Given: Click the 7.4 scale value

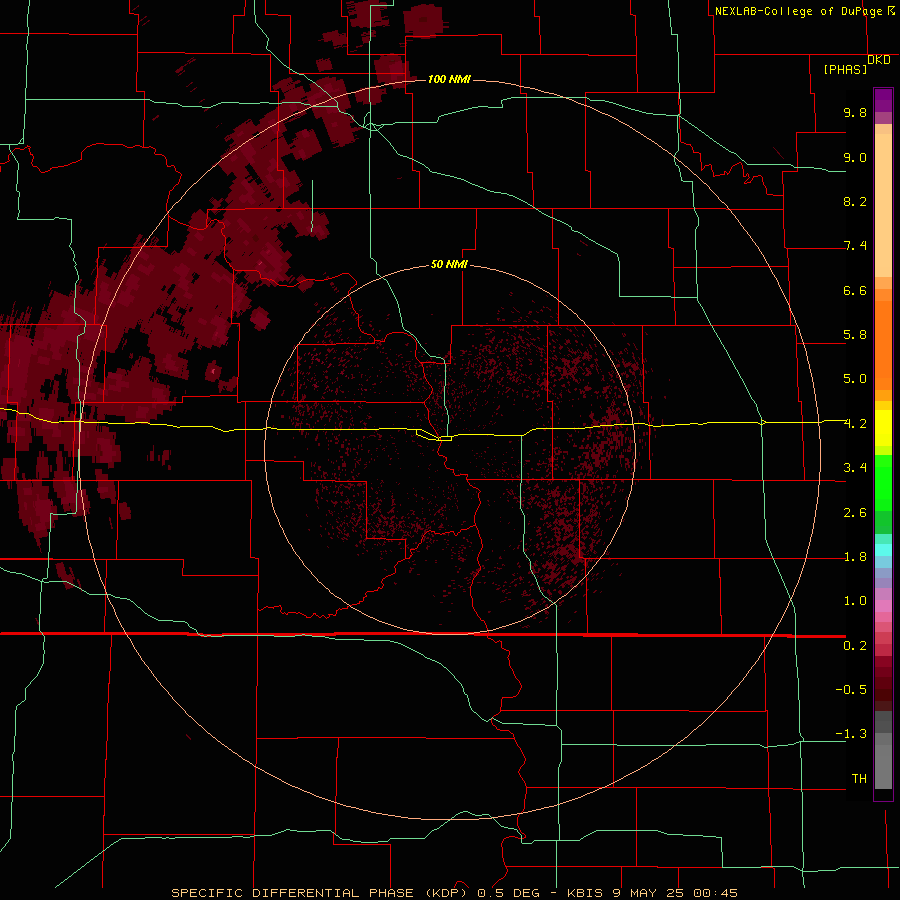Looking at the screenshot, I should click(855, 246).
